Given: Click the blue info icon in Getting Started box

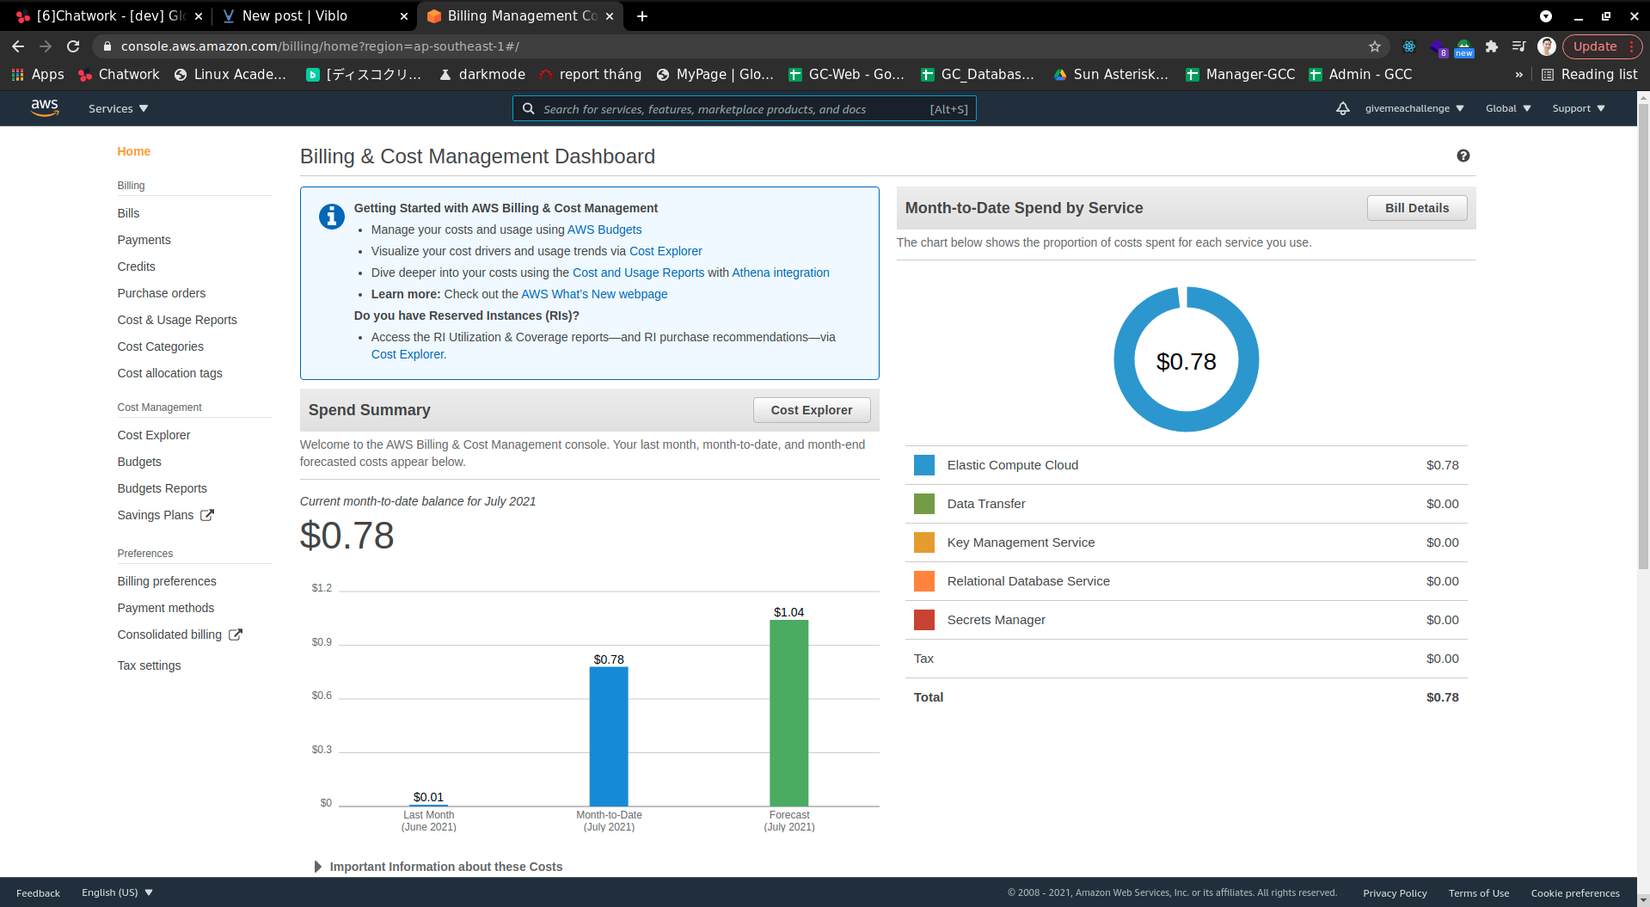Looking at the screenshot, I should click(x=331, y=216).
